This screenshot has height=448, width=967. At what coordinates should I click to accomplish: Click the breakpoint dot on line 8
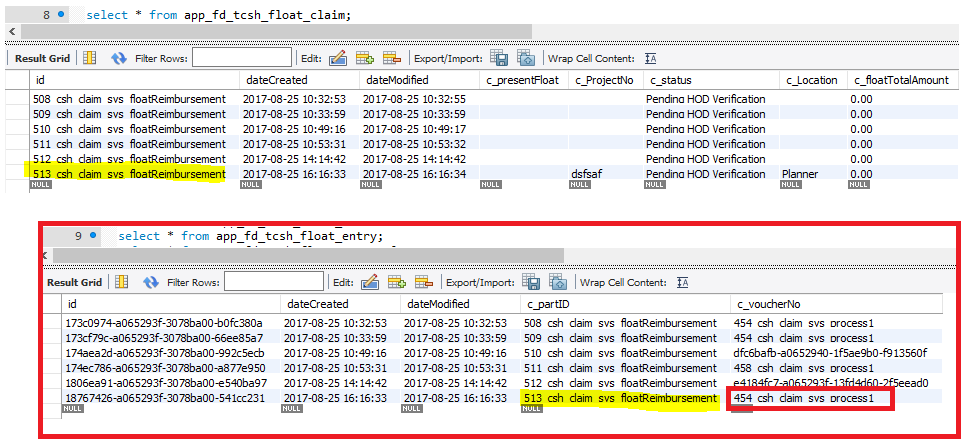coord(62,15)
